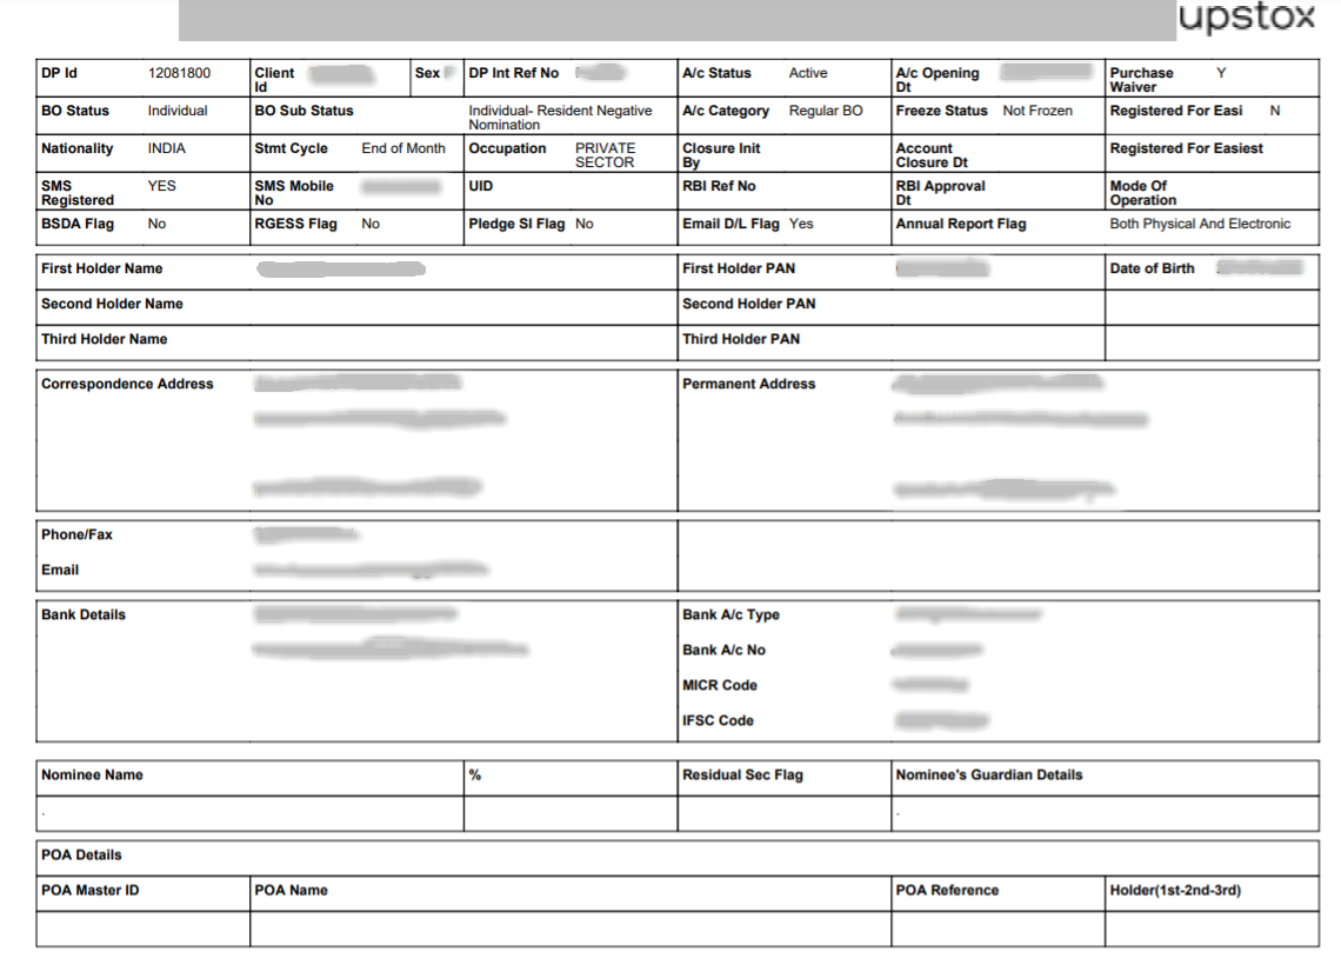
Task: Click the Regular BO account category value
Action: tap(825, 111)
